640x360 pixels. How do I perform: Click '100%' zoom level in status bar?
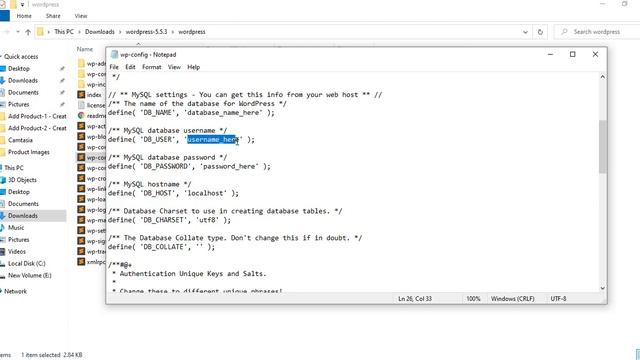473,299
